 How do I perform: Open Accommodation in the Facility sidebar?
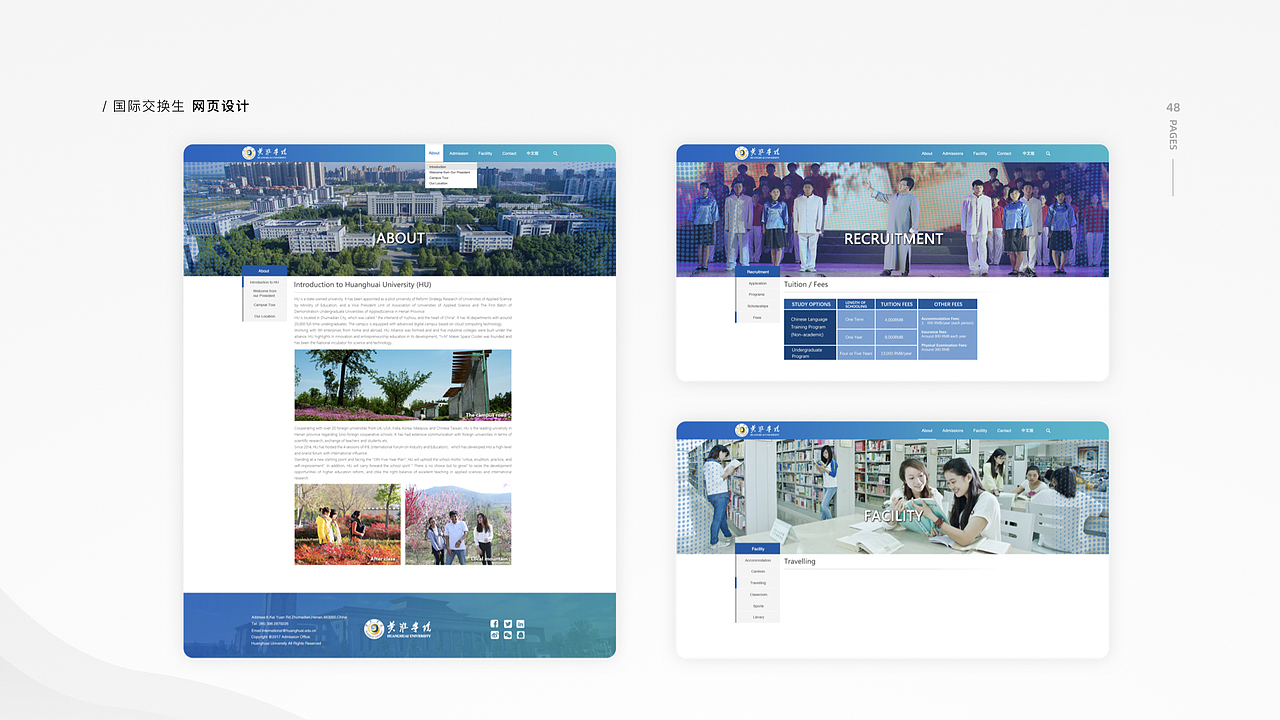(x=758, y=560)
